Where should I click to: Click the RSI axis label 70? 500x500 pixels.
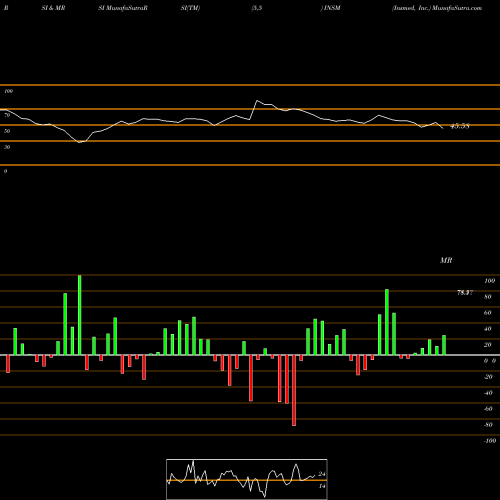coord(7,115)
